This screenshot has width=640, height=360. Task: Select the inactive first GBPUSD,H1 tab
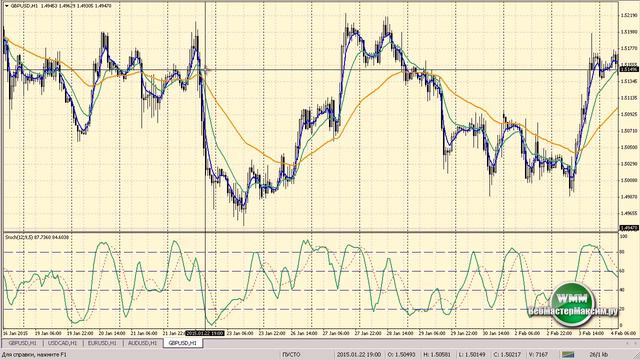coord(22,343)
